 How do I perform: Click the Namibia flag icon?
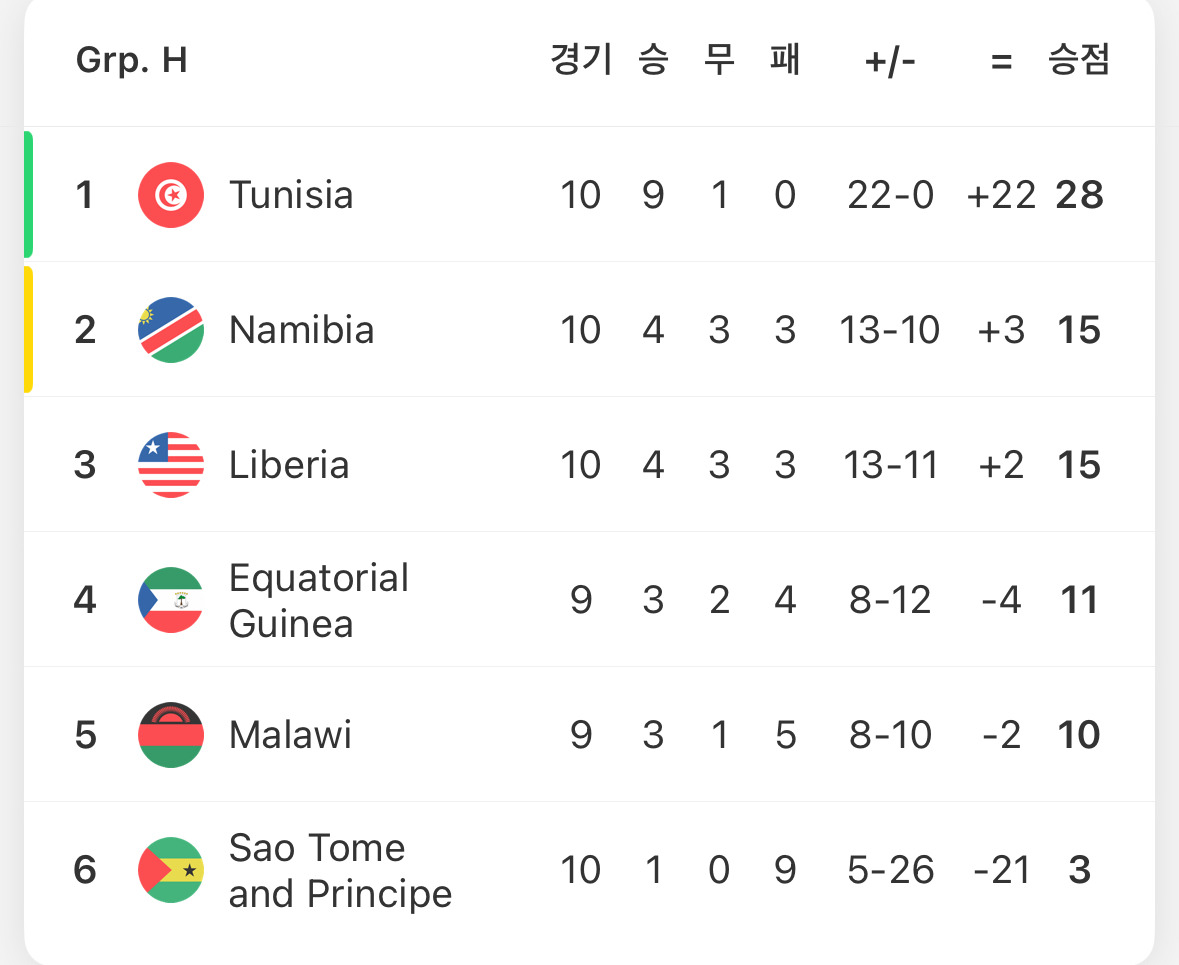click(171, 330)
